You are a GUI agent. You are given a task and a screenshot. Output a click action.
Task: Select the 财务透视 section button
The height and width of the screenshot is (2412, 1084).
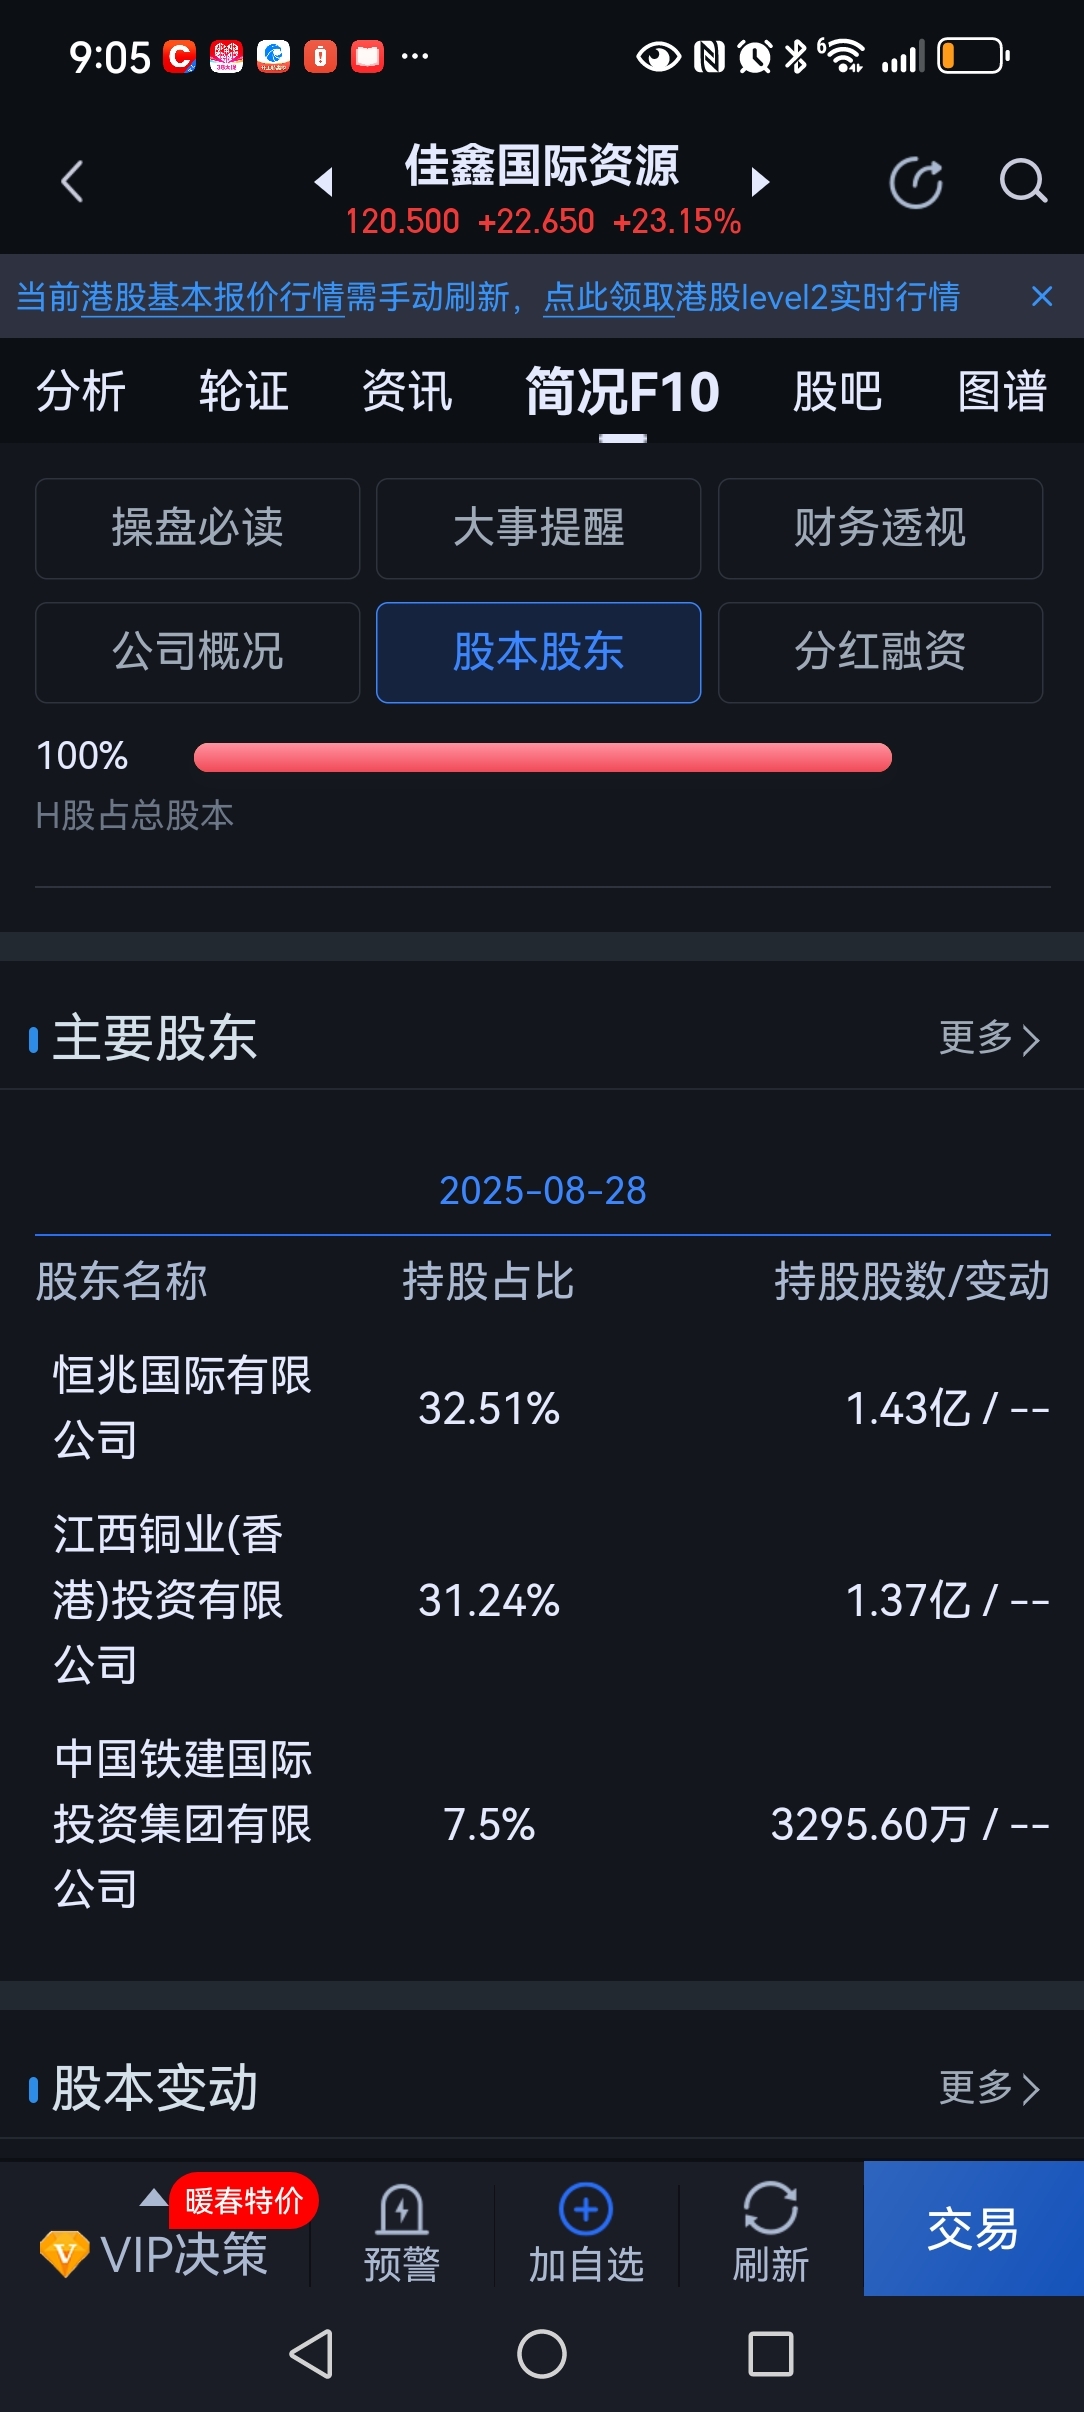880,528
